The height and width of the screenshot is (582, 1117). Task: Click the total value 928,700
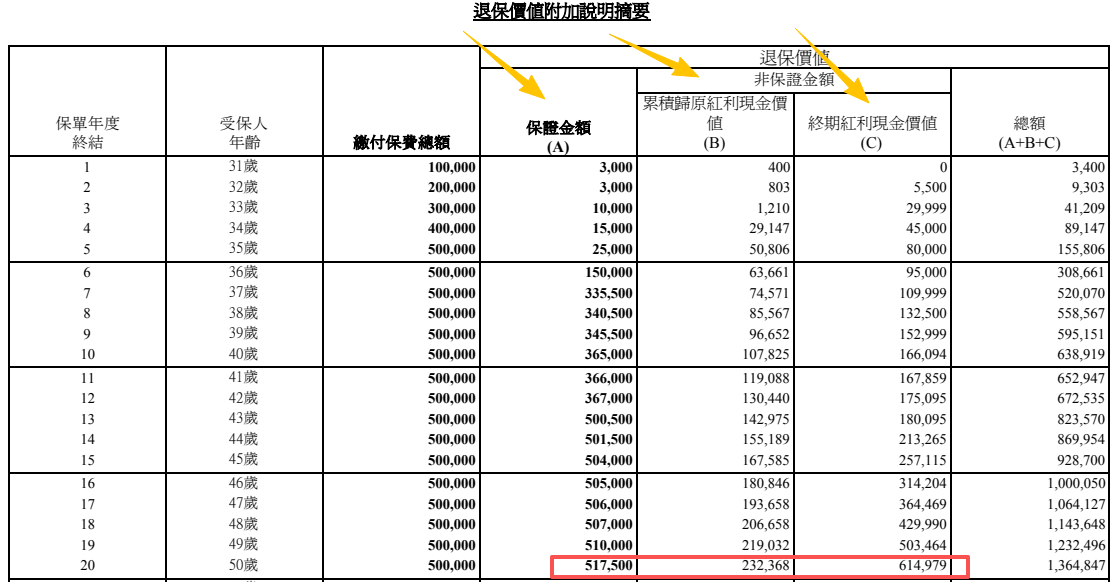click(x=1081, y=460)
